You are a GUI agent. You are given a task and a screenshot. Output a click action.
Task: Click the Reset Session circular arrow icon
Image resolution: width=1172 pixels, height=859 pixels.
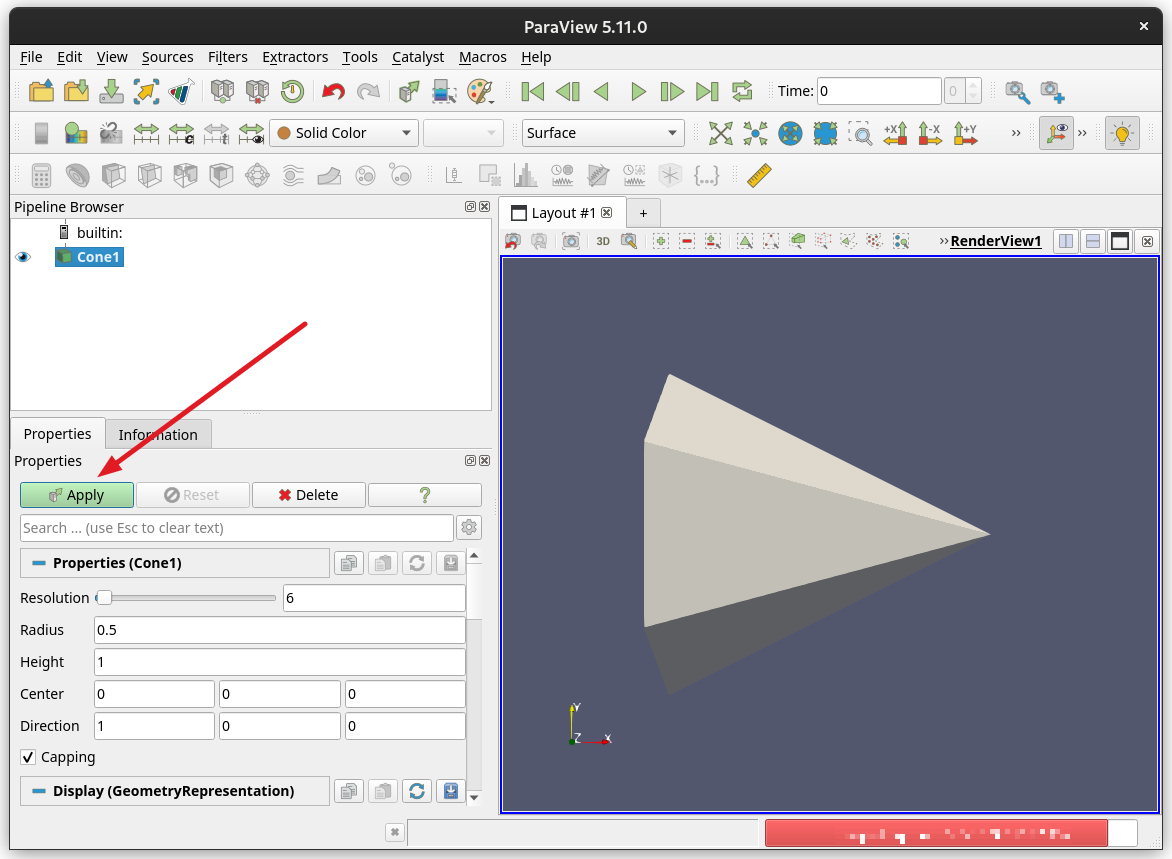point(292,91)
